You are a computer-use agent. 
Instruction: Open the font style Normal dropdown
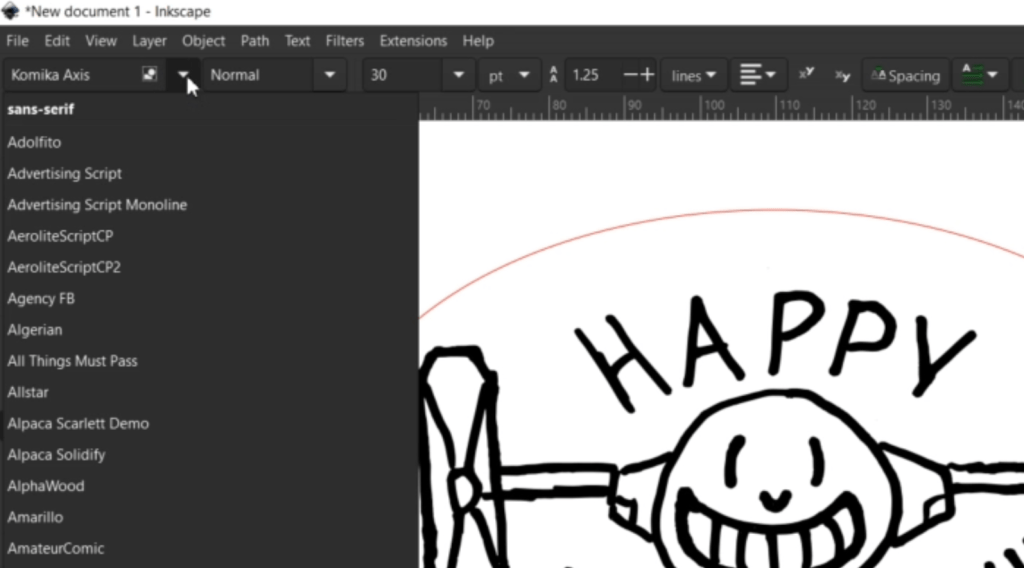(x=329, y=75)
